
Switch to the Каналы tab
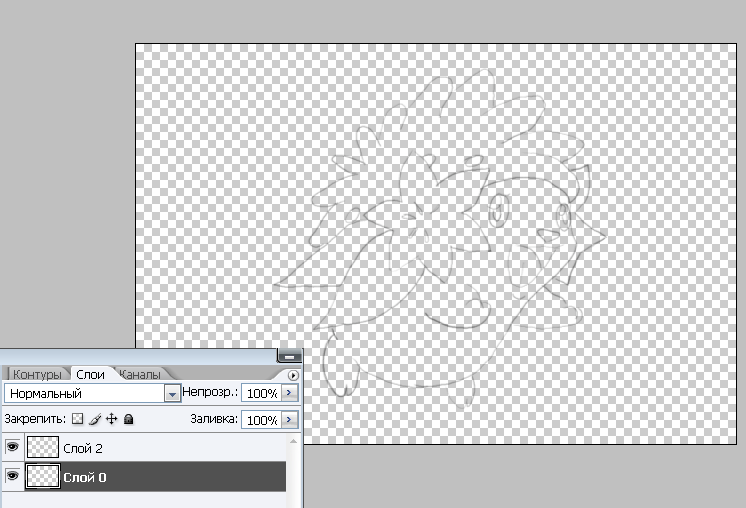coord(139,374)
